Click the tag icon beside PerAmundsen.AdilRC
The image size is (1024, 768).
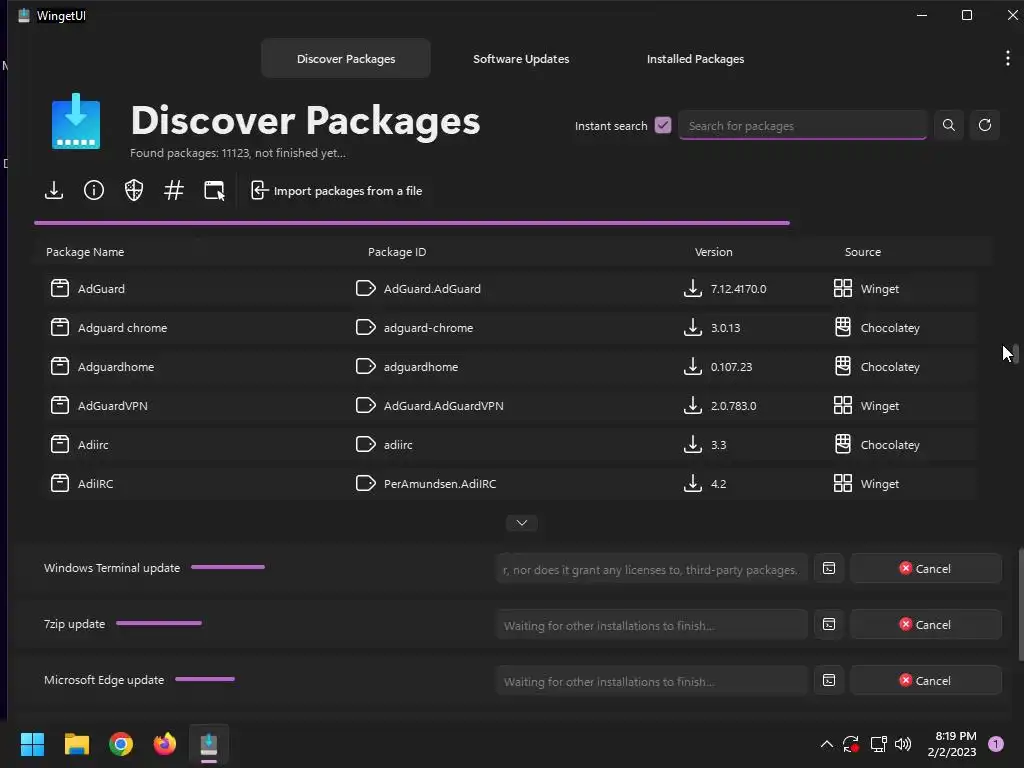[366, 483]
